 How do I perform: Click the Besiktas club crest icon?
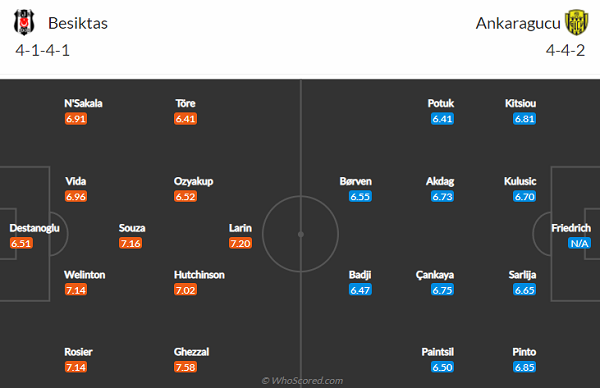pyautogui.click(x=24, y=22)
